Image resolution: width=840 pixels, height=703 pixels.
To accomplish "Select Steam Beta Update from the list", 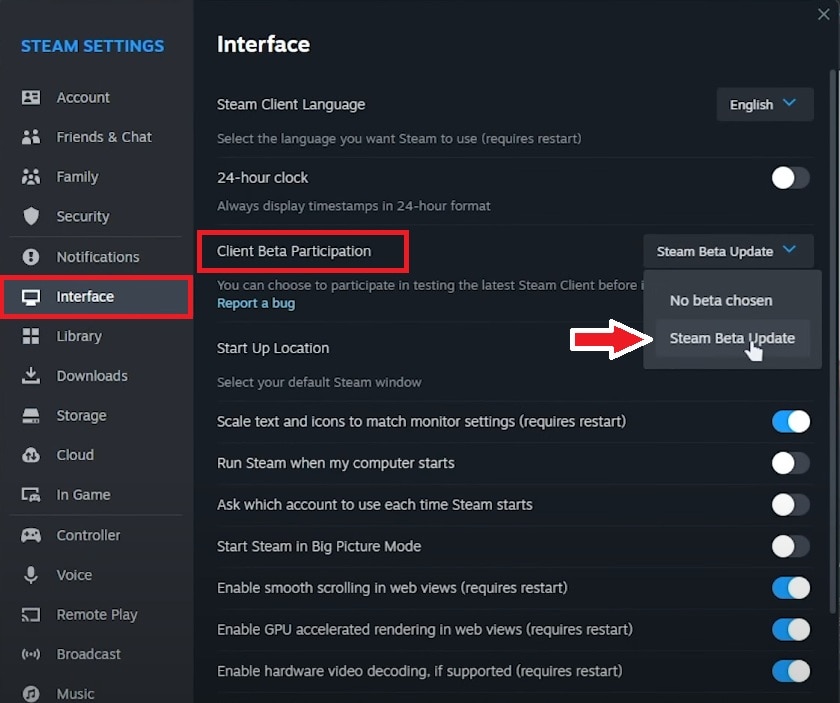I will [731, 338].
